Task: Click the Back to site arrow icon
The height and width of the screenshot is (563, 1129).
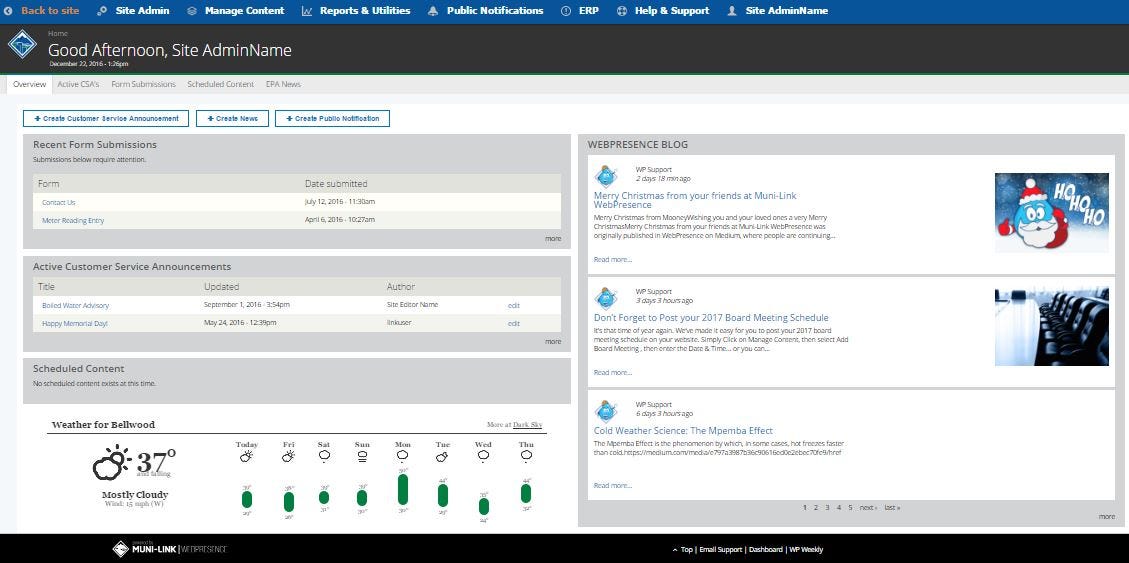Action: click(9, 11)
